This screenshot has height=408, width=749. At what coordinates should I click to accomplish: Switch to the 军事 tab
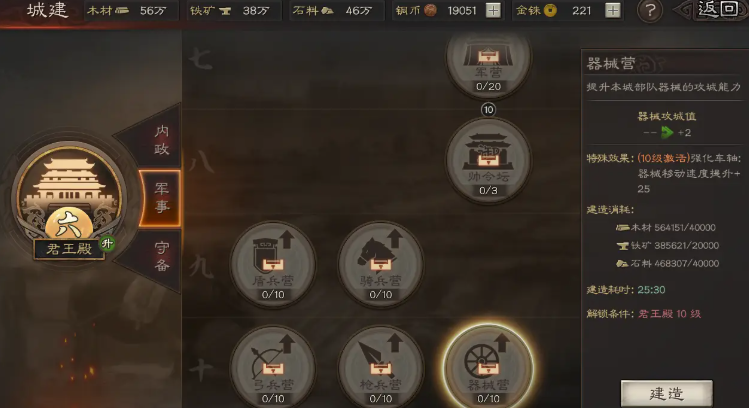pyautogui.click(x=160, y=197)
